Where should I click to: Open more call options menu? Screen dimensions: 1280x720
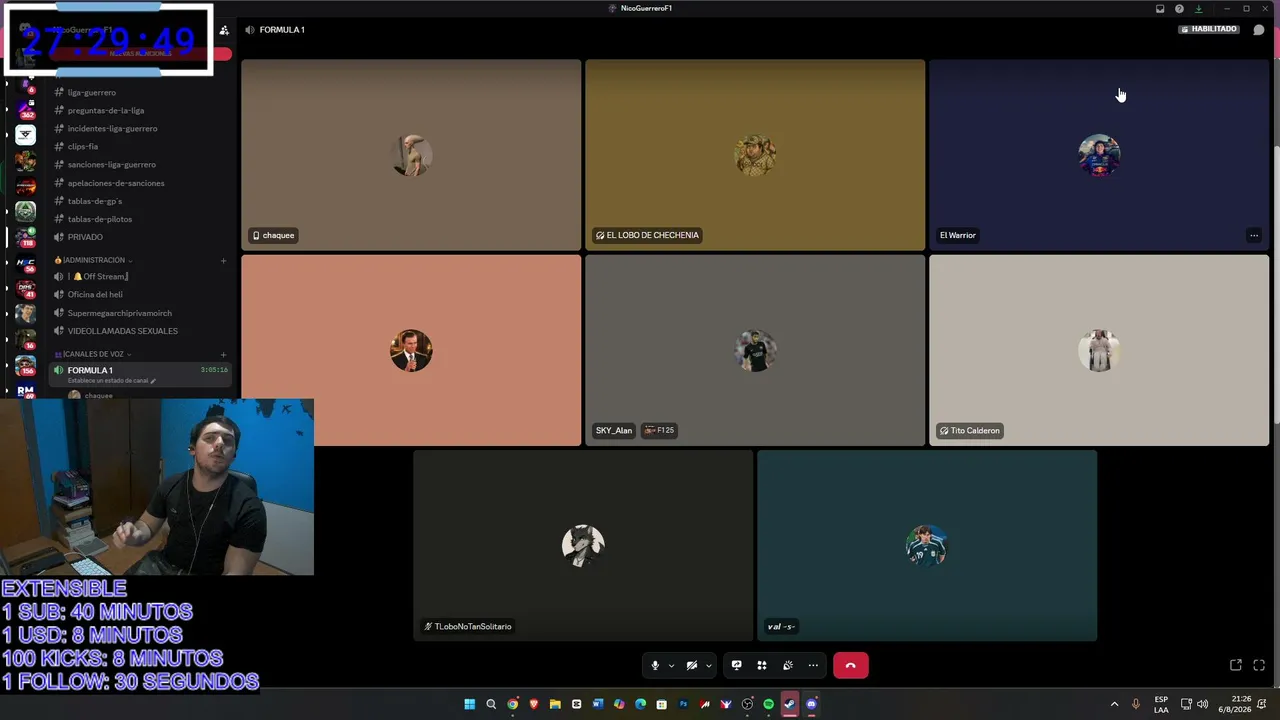(813, 665)
